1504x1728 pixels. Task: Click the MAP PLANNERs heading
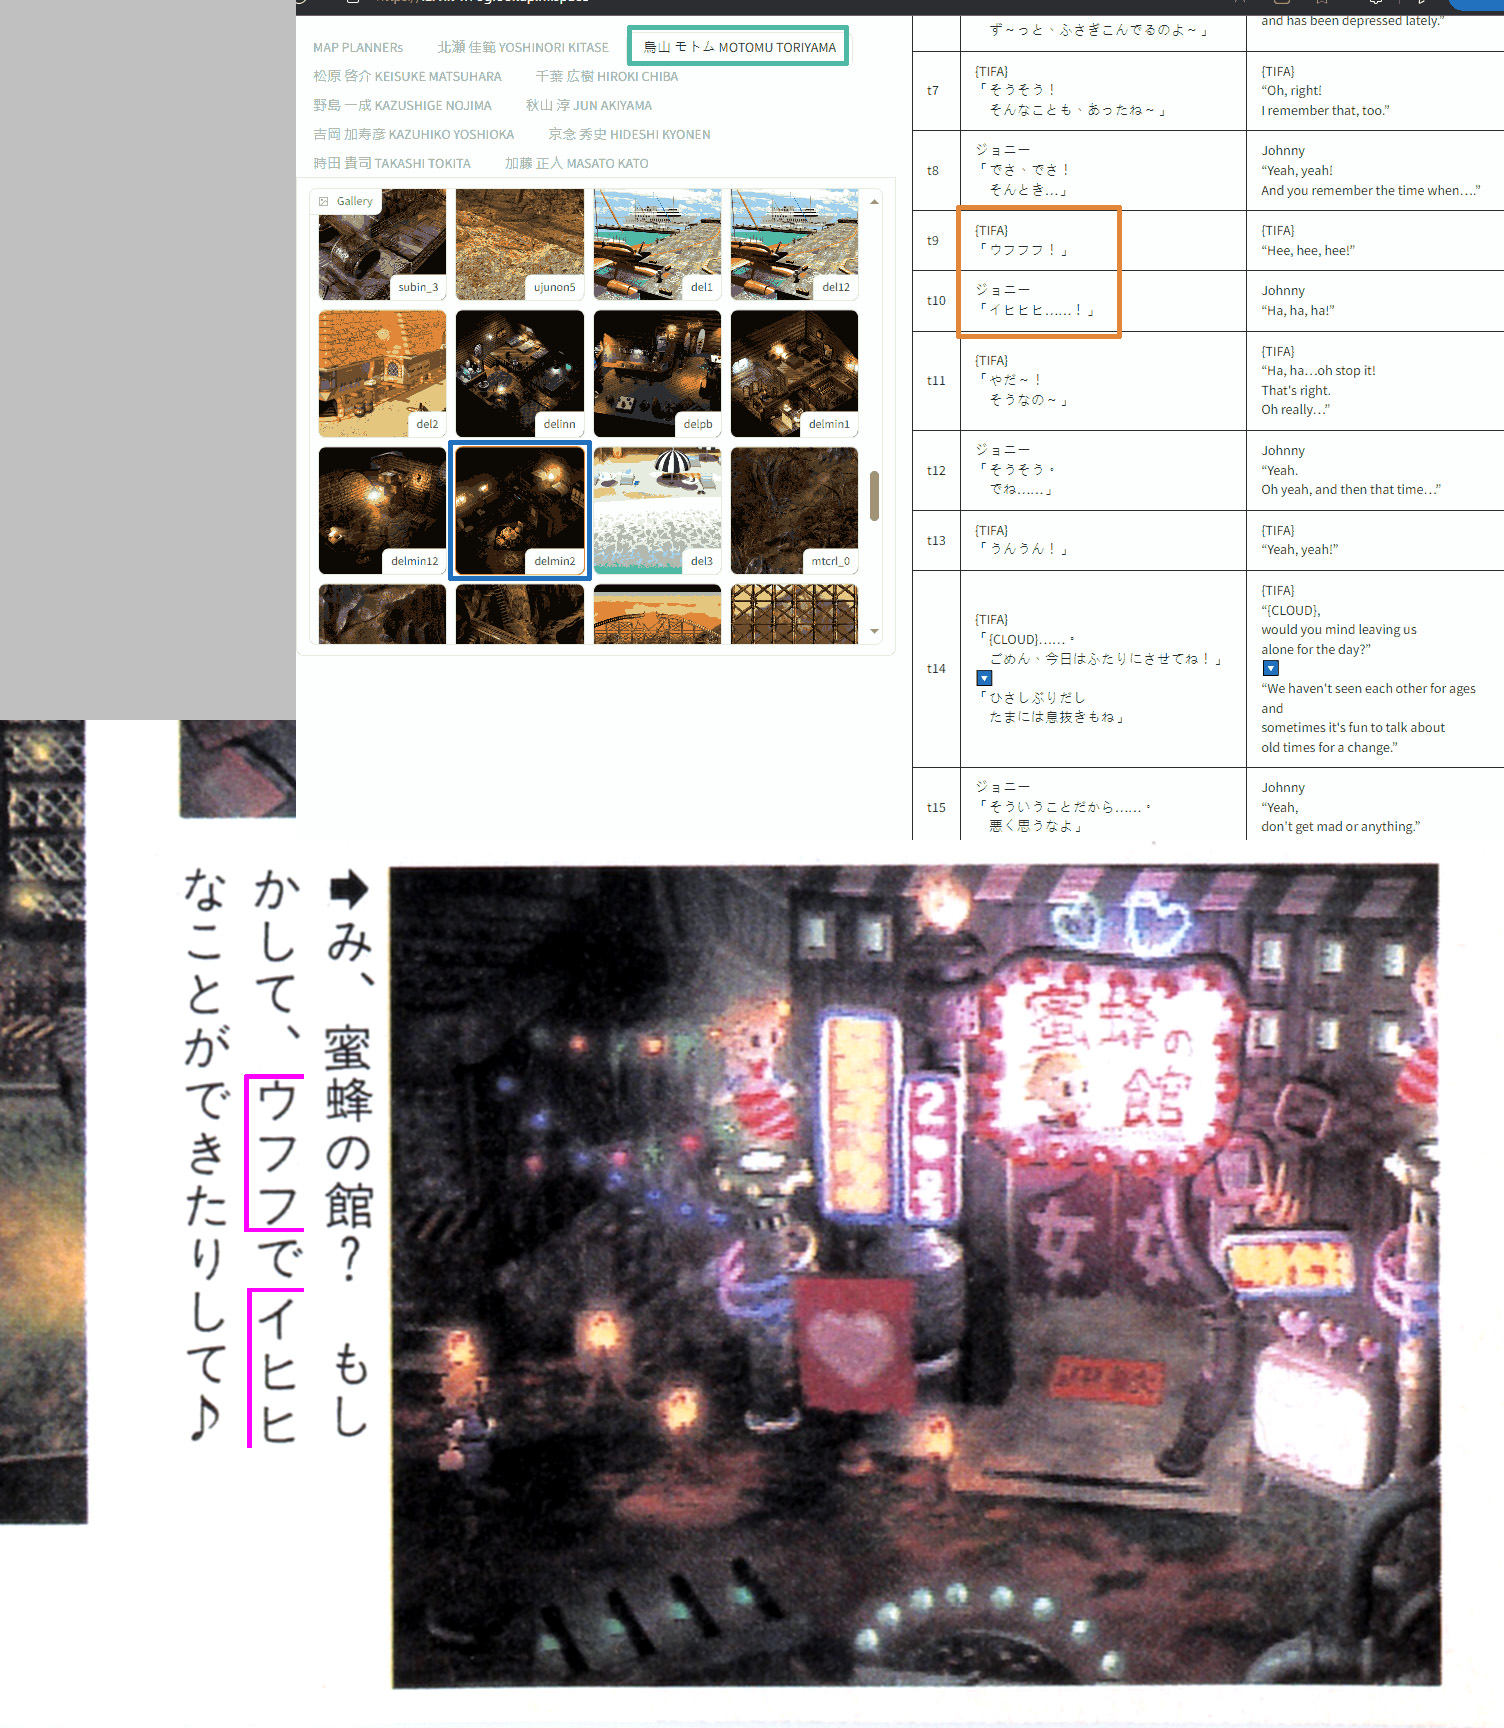click(x=358, y=47)
